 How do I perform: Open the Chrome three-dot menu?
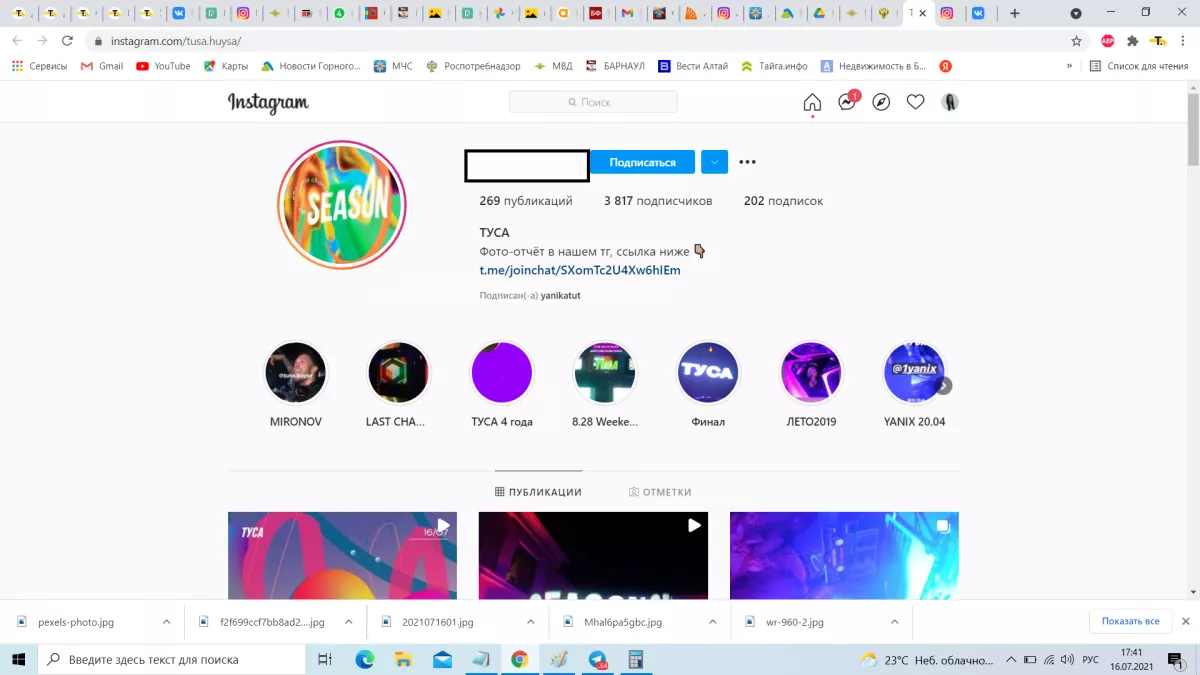[x=1185, y=41]
